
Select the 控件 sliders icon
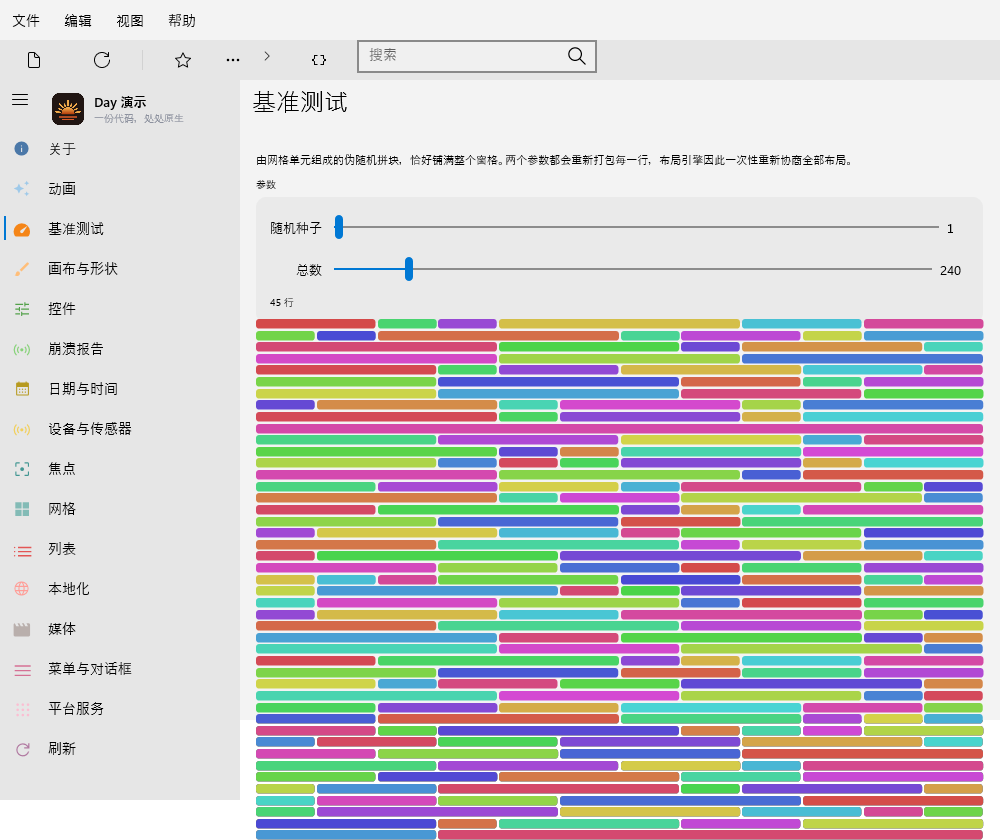tap(22, 309)
